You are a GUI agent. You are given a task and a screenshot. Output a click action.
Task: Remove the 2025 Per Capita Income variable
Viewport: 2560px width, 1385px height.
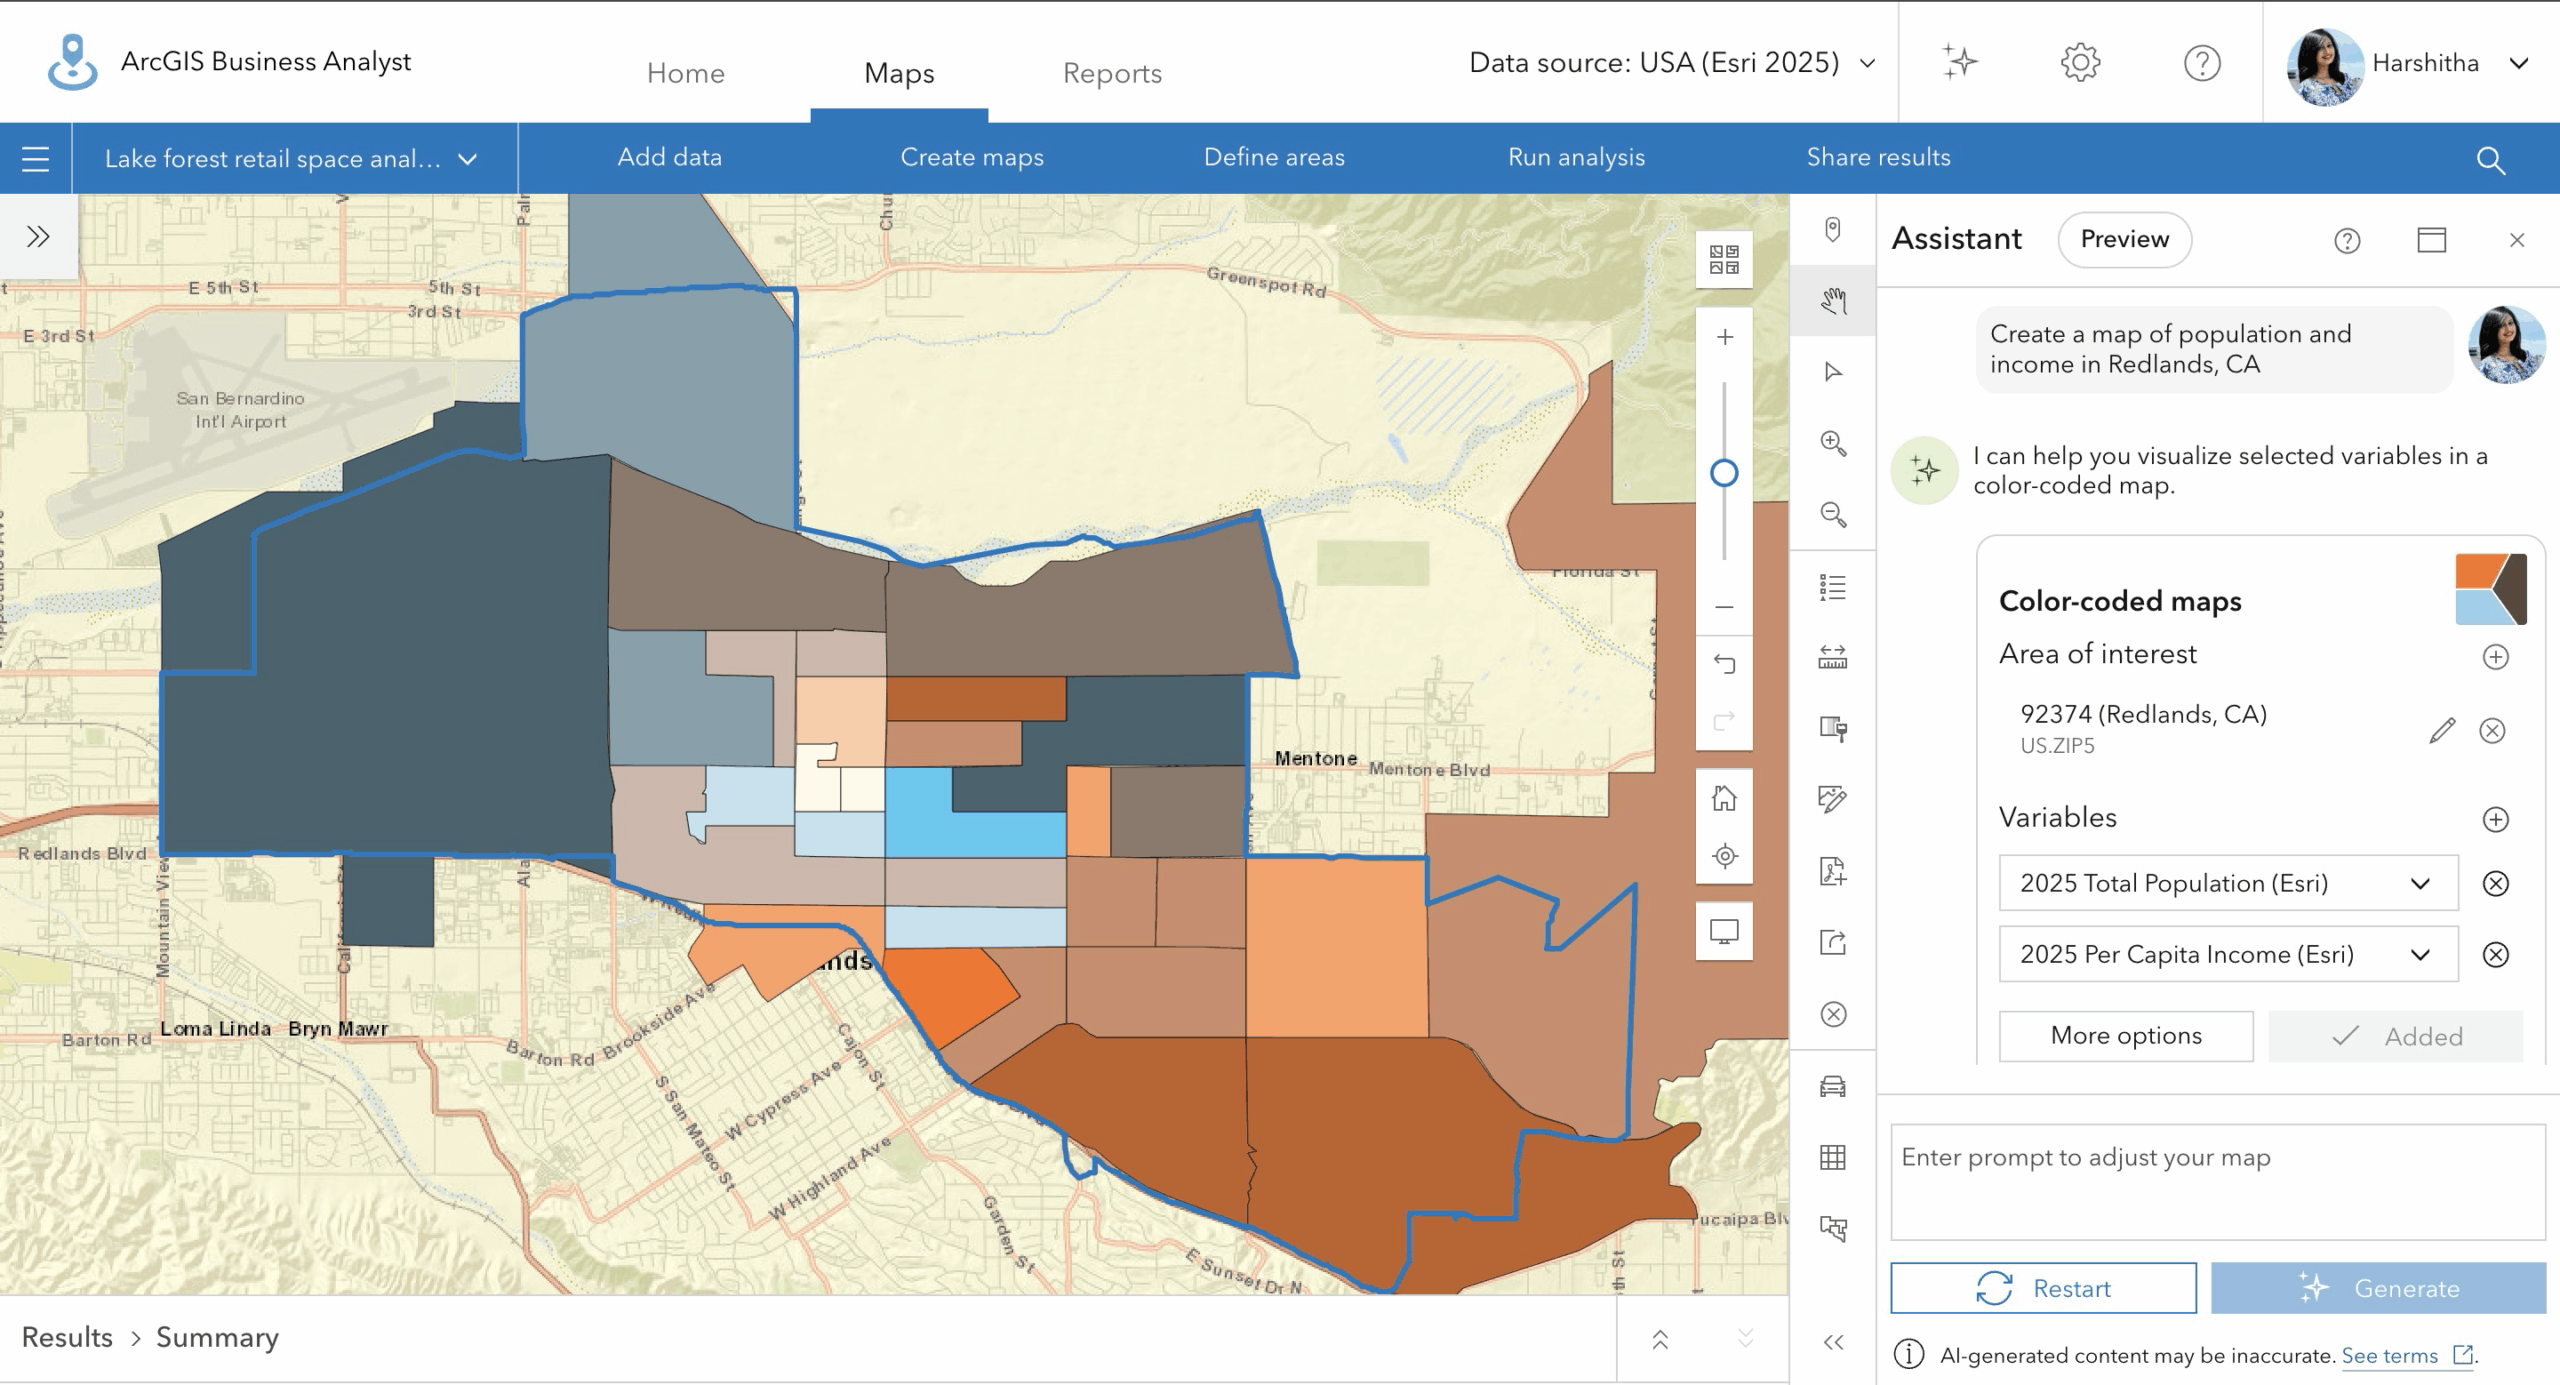2495,954
